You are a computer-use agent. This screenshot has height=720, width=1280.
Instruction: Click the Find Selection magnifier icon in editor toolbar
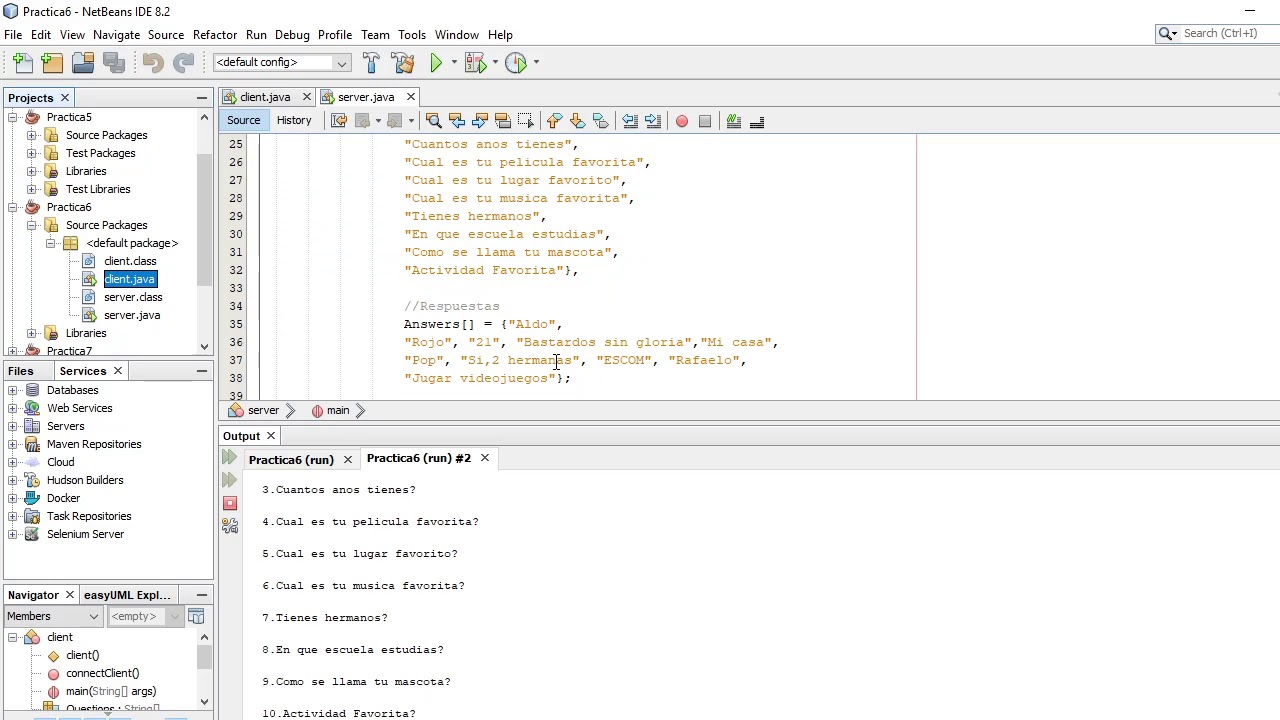point(433,121)
